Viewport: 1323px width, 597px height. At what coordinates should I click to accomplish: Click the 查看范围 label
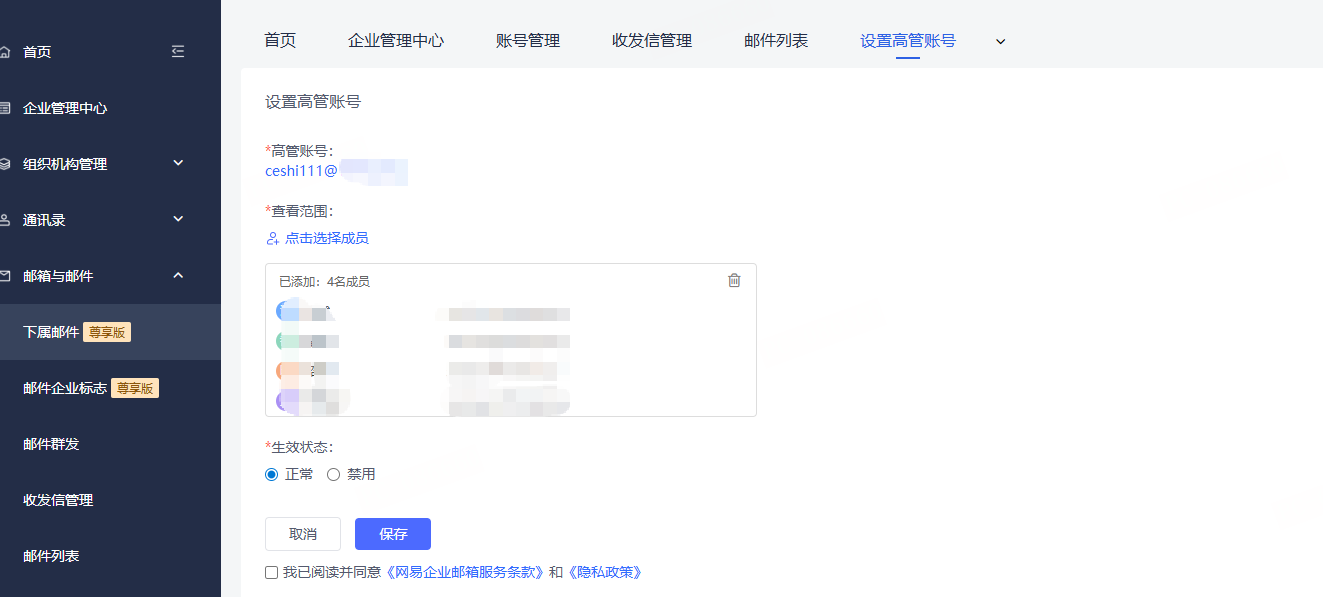click(302, 211)
